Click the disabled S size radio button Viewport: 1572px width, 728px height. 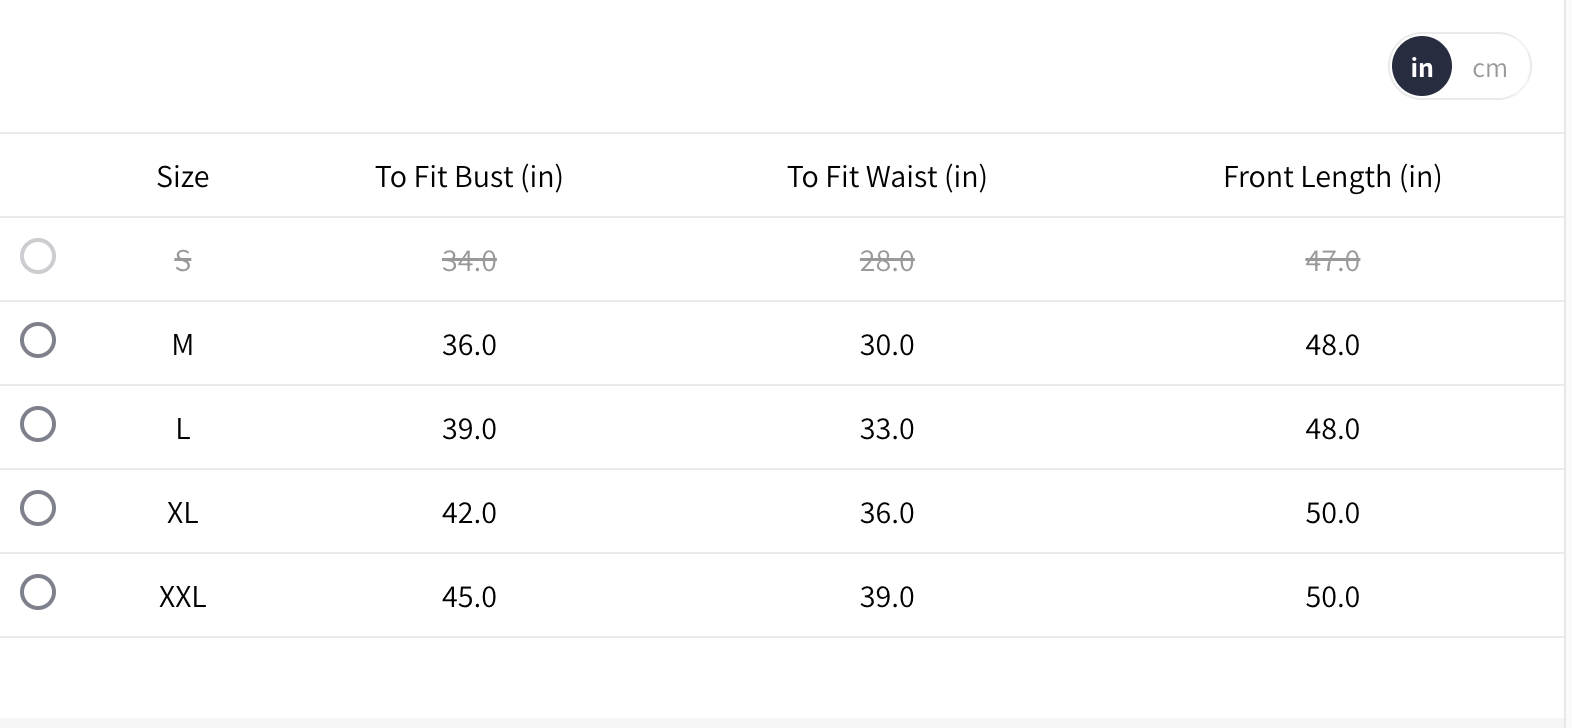38,256
